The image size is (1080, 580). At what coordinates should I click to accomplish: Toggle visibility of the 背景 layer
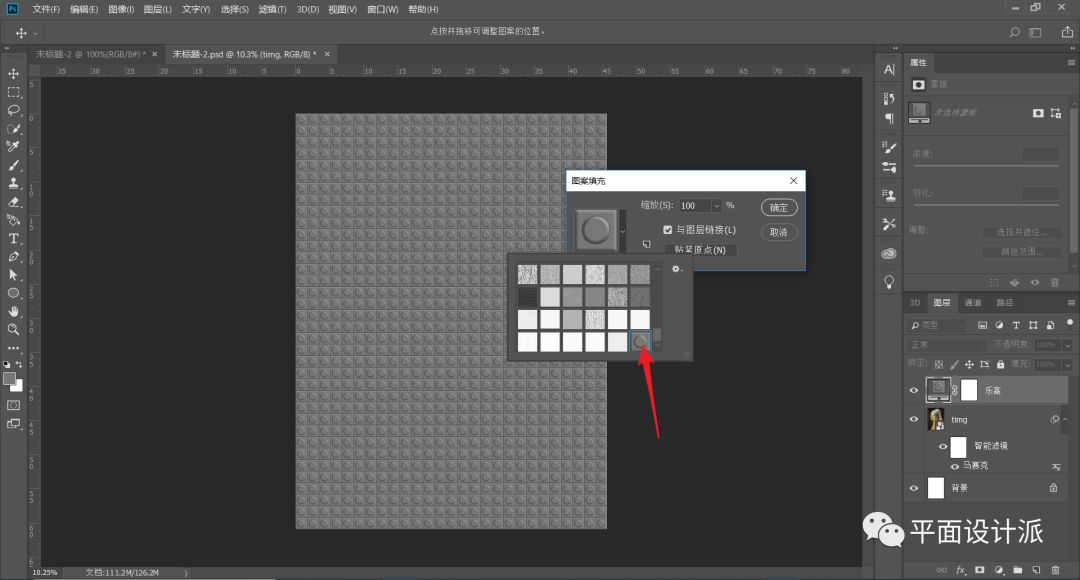coord(914,488)
